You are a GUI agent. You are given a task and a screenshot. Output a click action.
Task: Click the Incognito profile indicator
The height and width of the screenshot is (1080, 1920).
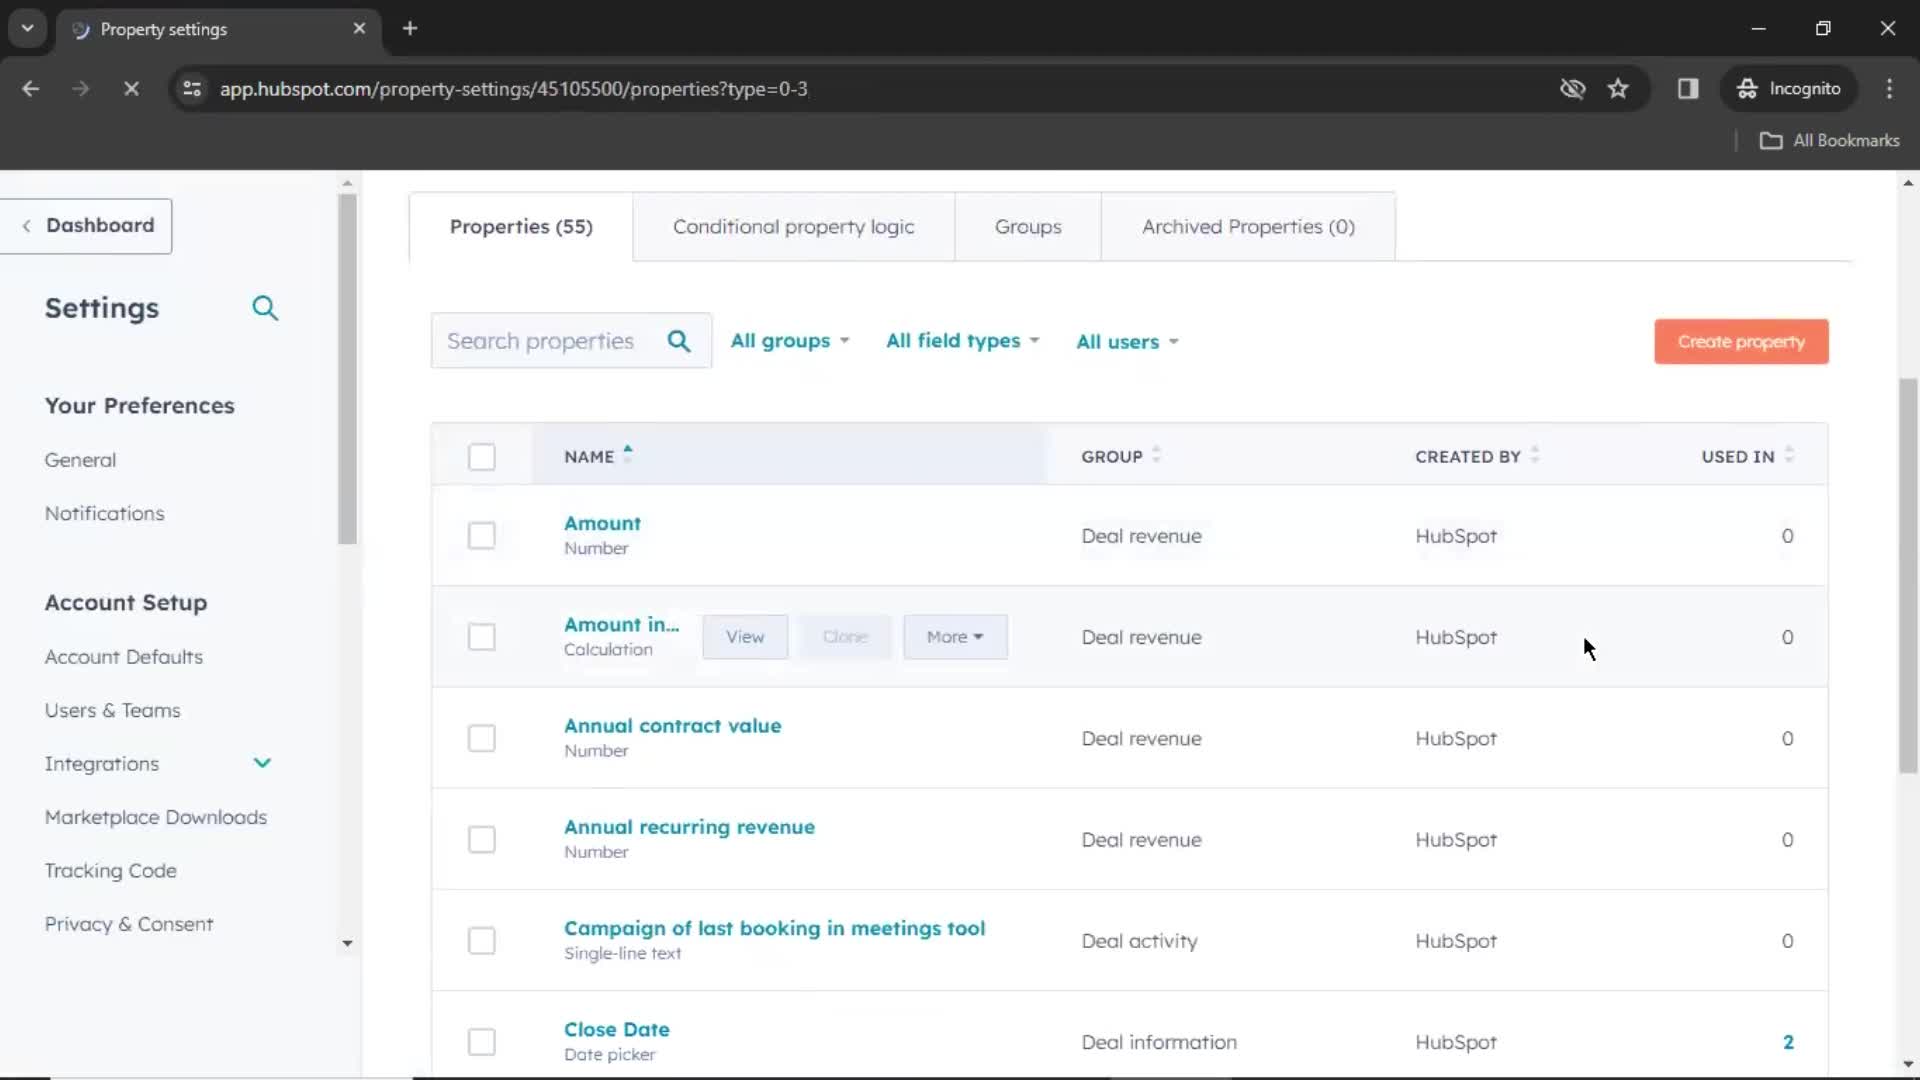(x=1788, y=89)
